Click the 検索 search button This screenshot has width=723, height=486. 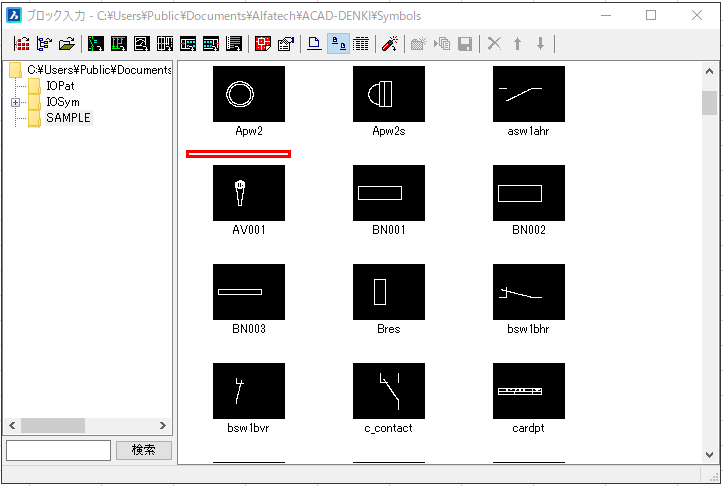pyautogui.click(x=143, y=450)
